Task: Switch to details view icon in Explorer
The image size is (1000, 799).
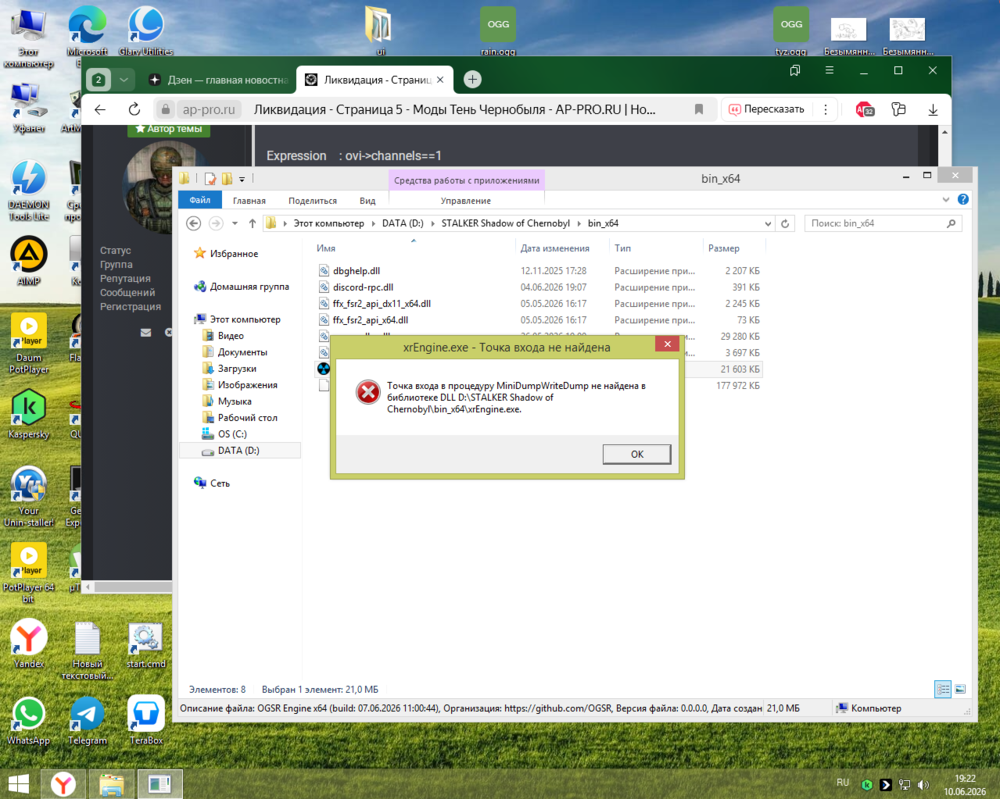Action: 943,689
